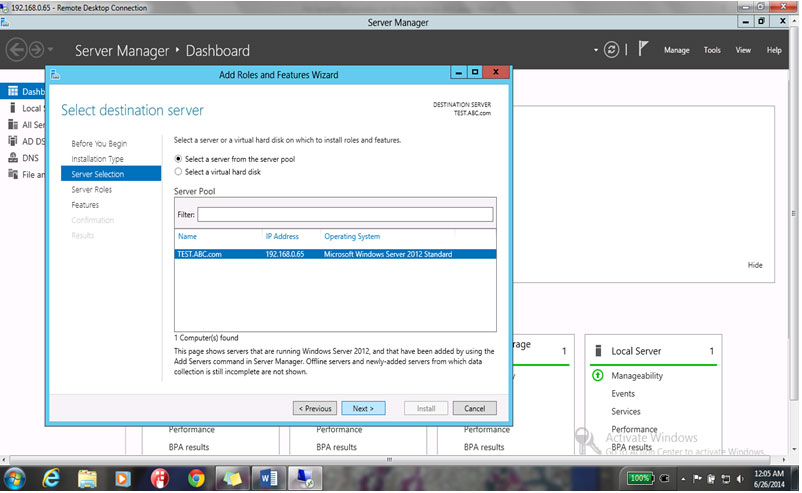Maximize the Add Roles and Features Wizard
Image resolution: width=802 pixels, height=493 pixels.
pos(475,73)
